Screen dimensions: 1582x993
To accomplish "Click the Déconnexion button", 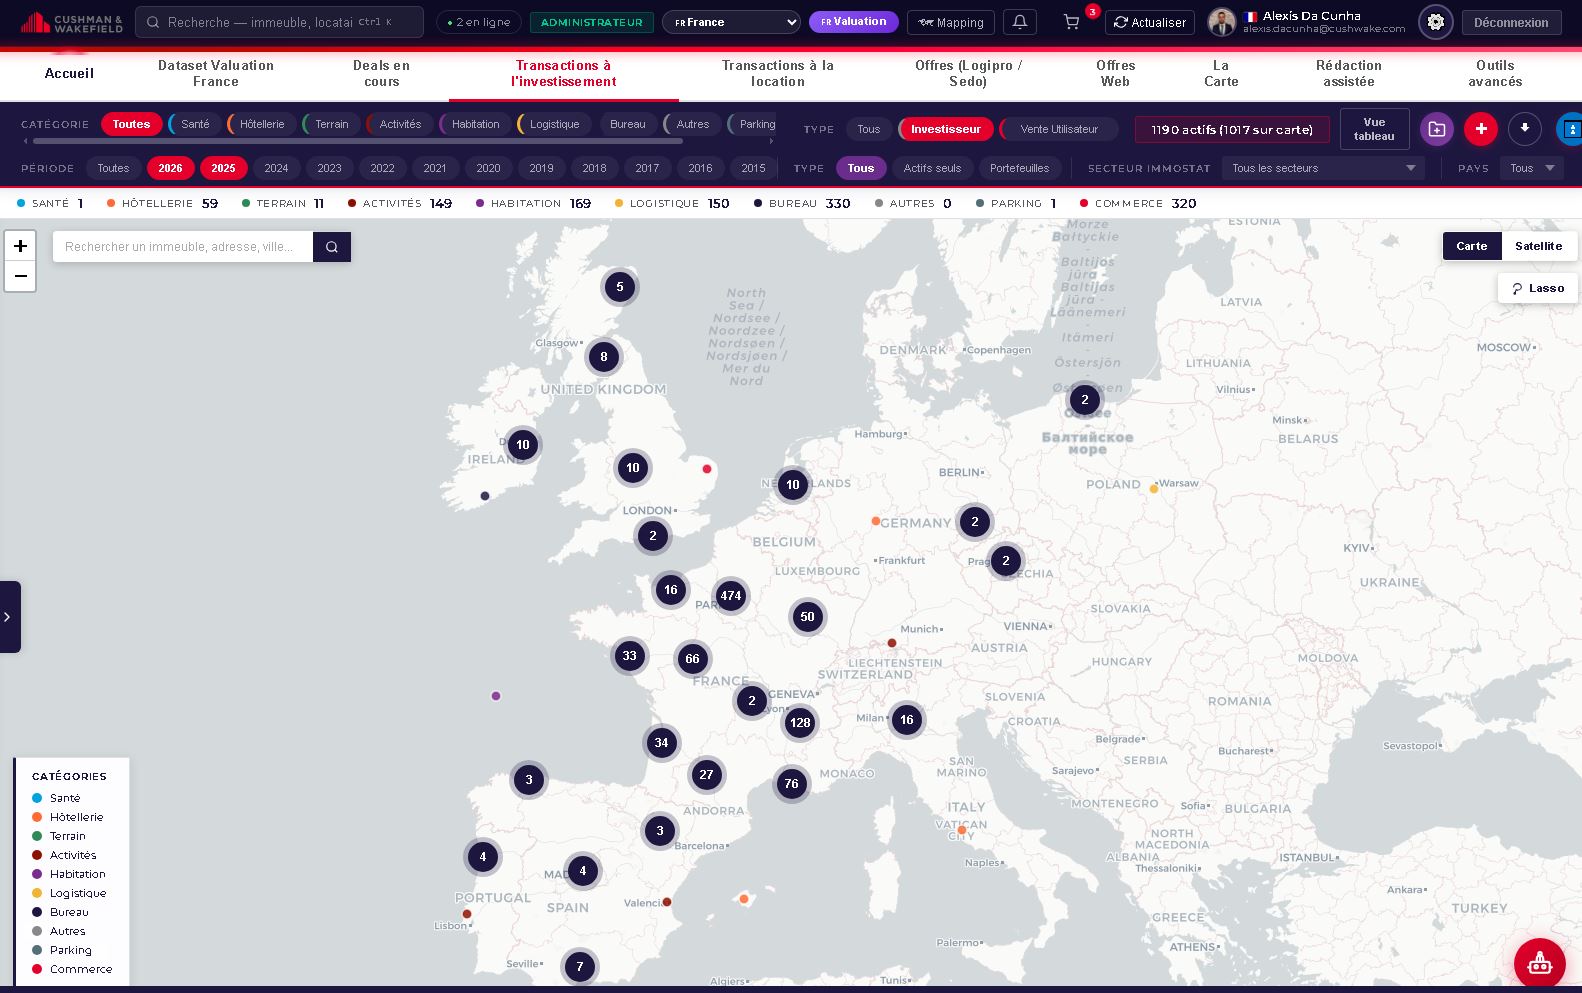I will pyautogui.click(x=1511, y=22).
